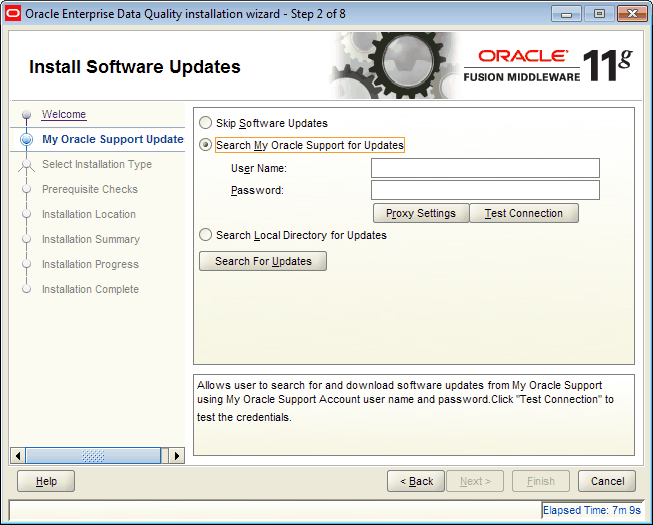Select My Oracle Support Update step
The height and width of the screenshot is (525, 653).
click(x=112, y=139)
